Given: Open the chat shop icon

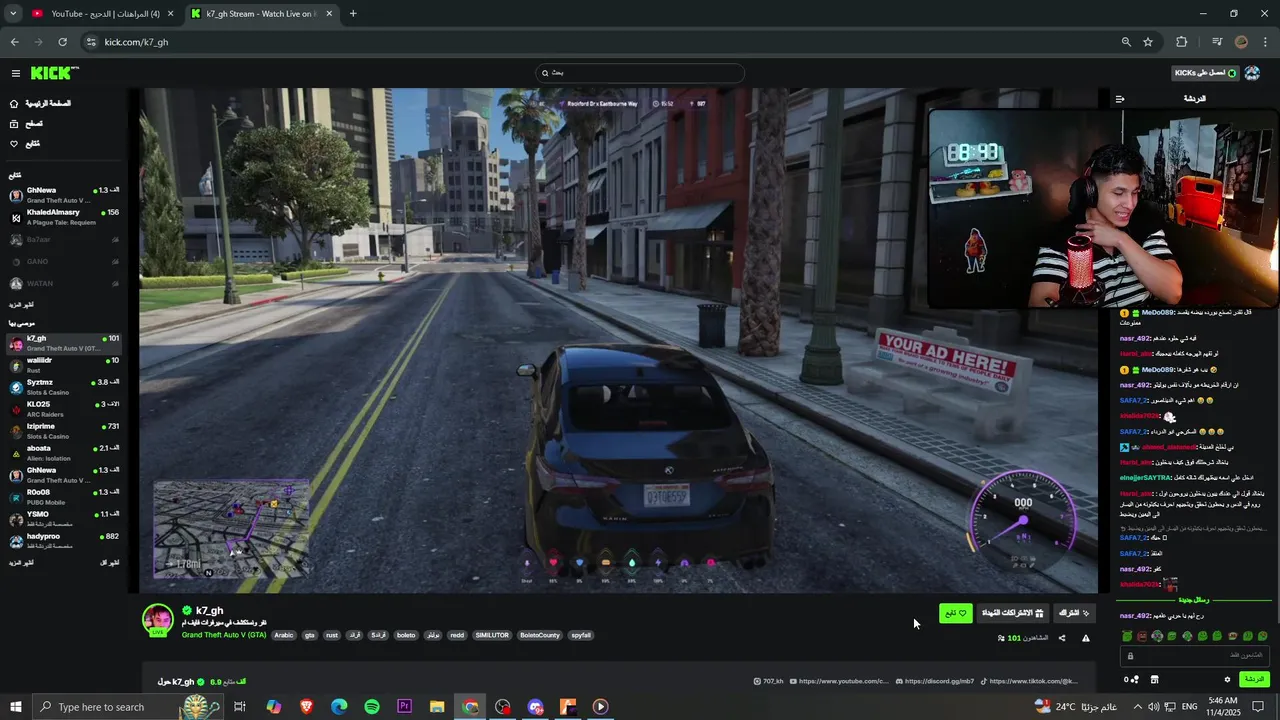Looking at the screenshot, I should (x=1154, y=680).
